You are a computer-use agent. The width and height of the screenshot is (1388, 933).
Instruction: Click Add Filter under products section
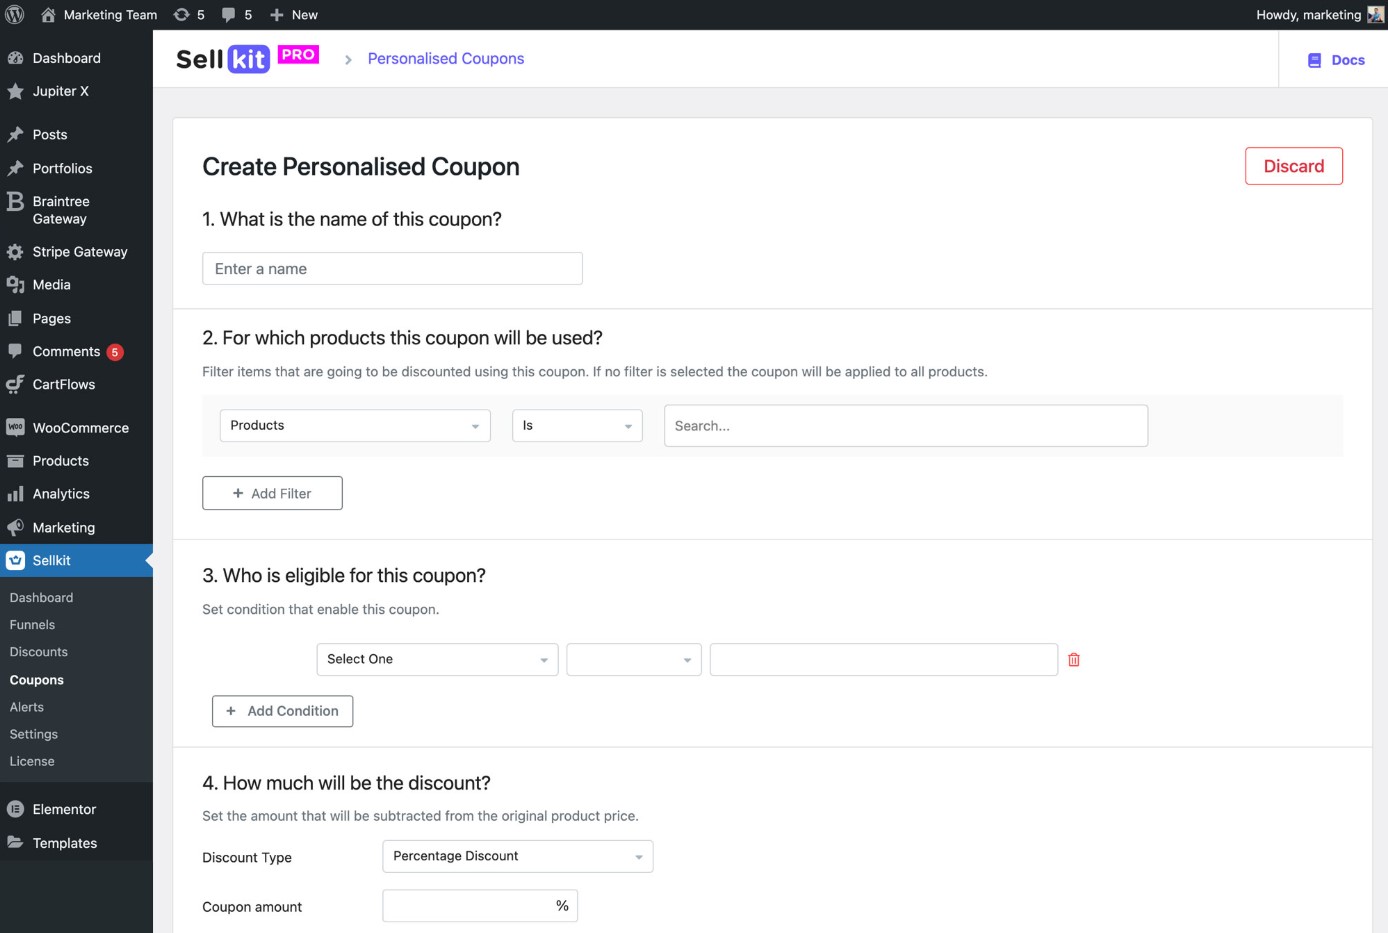272,493
